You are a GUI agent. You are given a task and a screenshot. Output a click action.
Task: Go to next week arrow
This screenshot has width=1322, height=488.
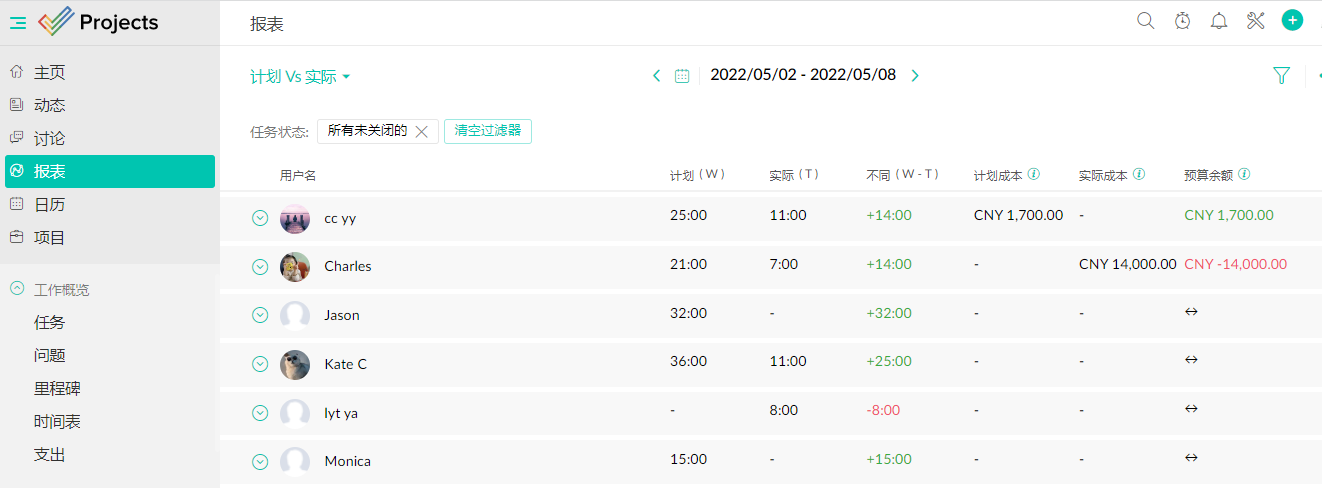tap(915, 75)
